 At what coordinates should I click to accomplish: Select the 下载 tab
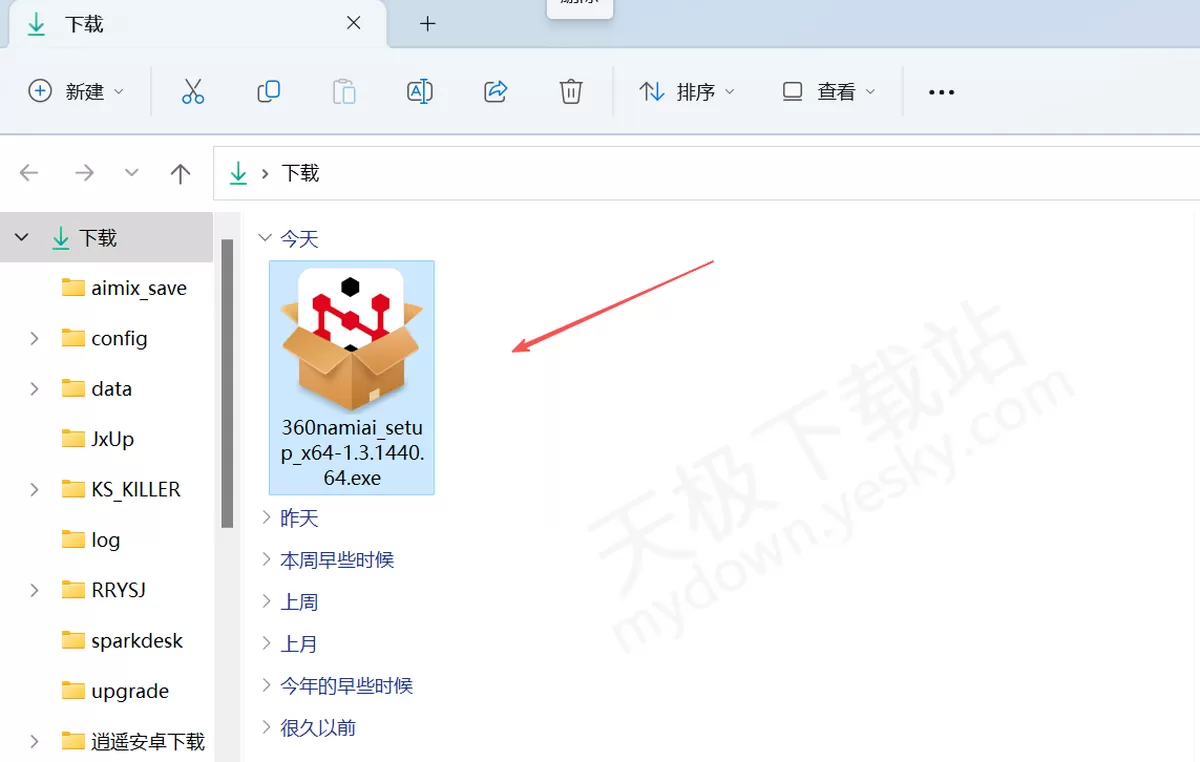click(198, 24)
